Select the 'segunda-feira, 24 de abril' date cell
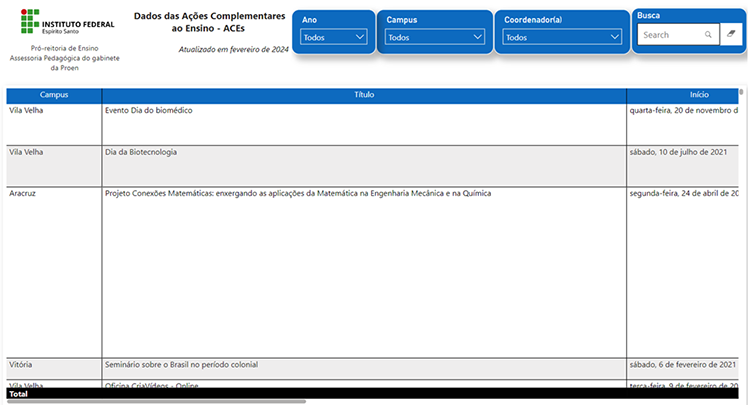This screenshot has height=405, width=750. (683, 272)
